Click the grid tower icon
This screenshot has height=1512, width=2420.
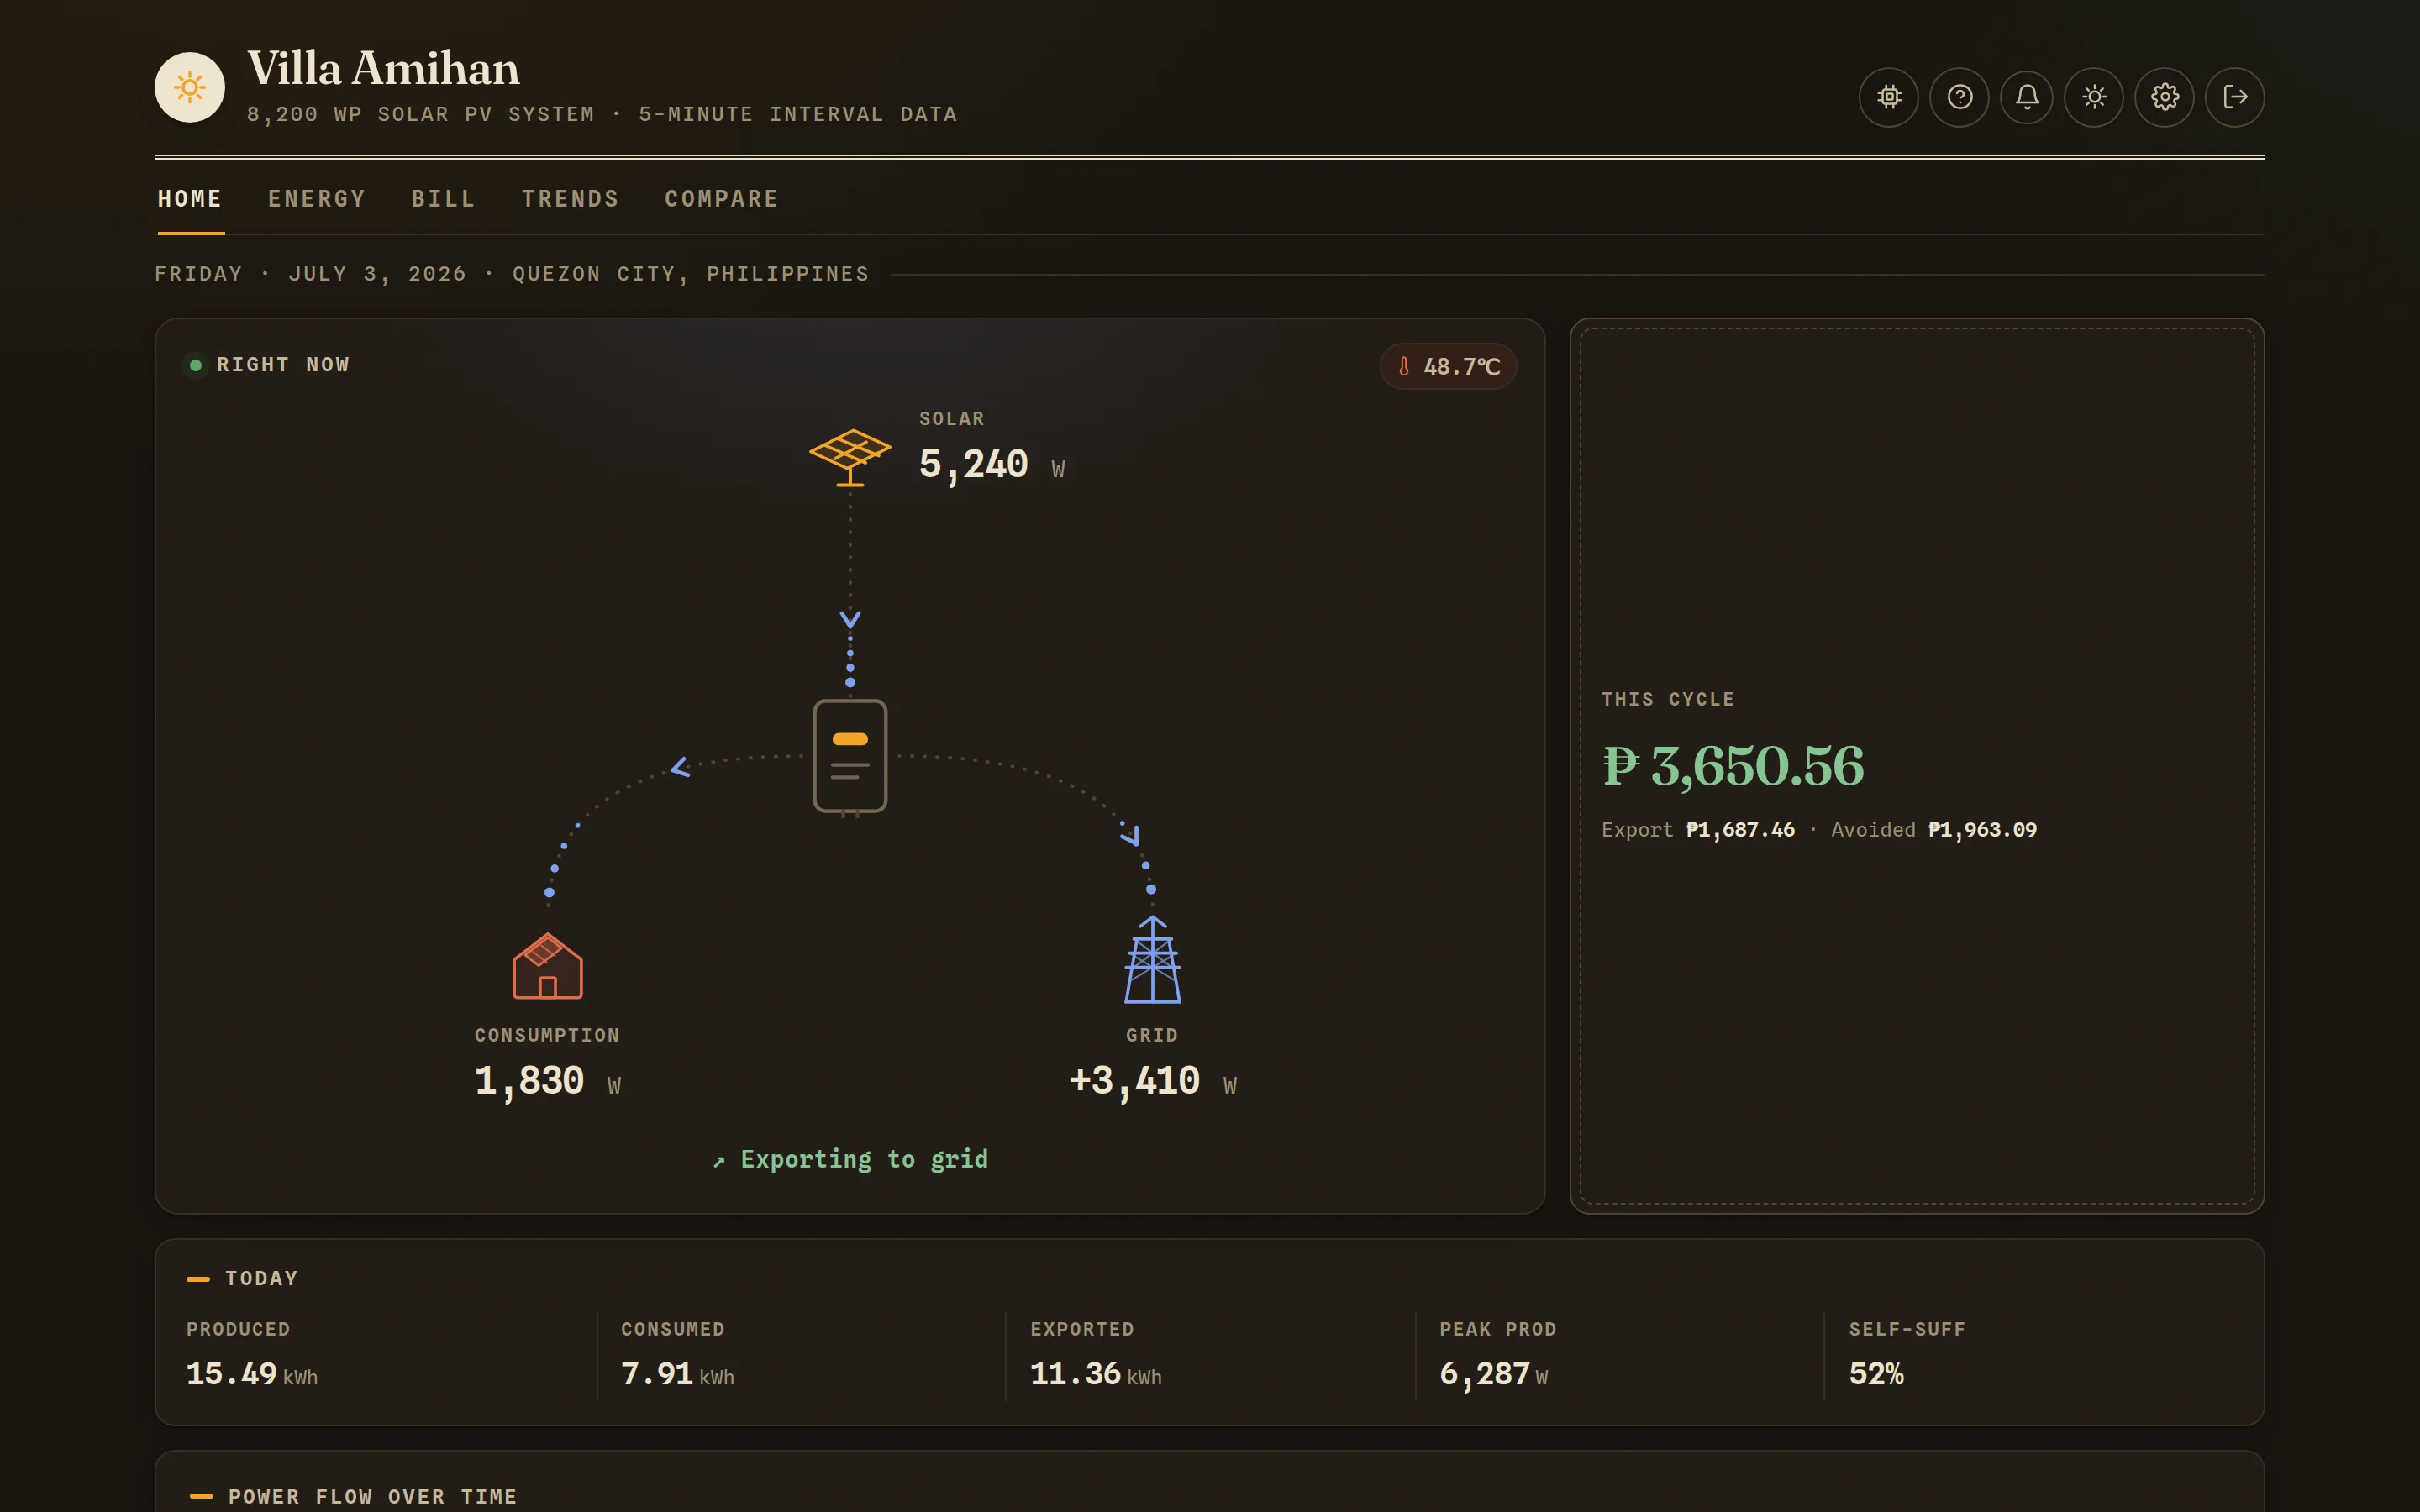(x=1152, y=959)
